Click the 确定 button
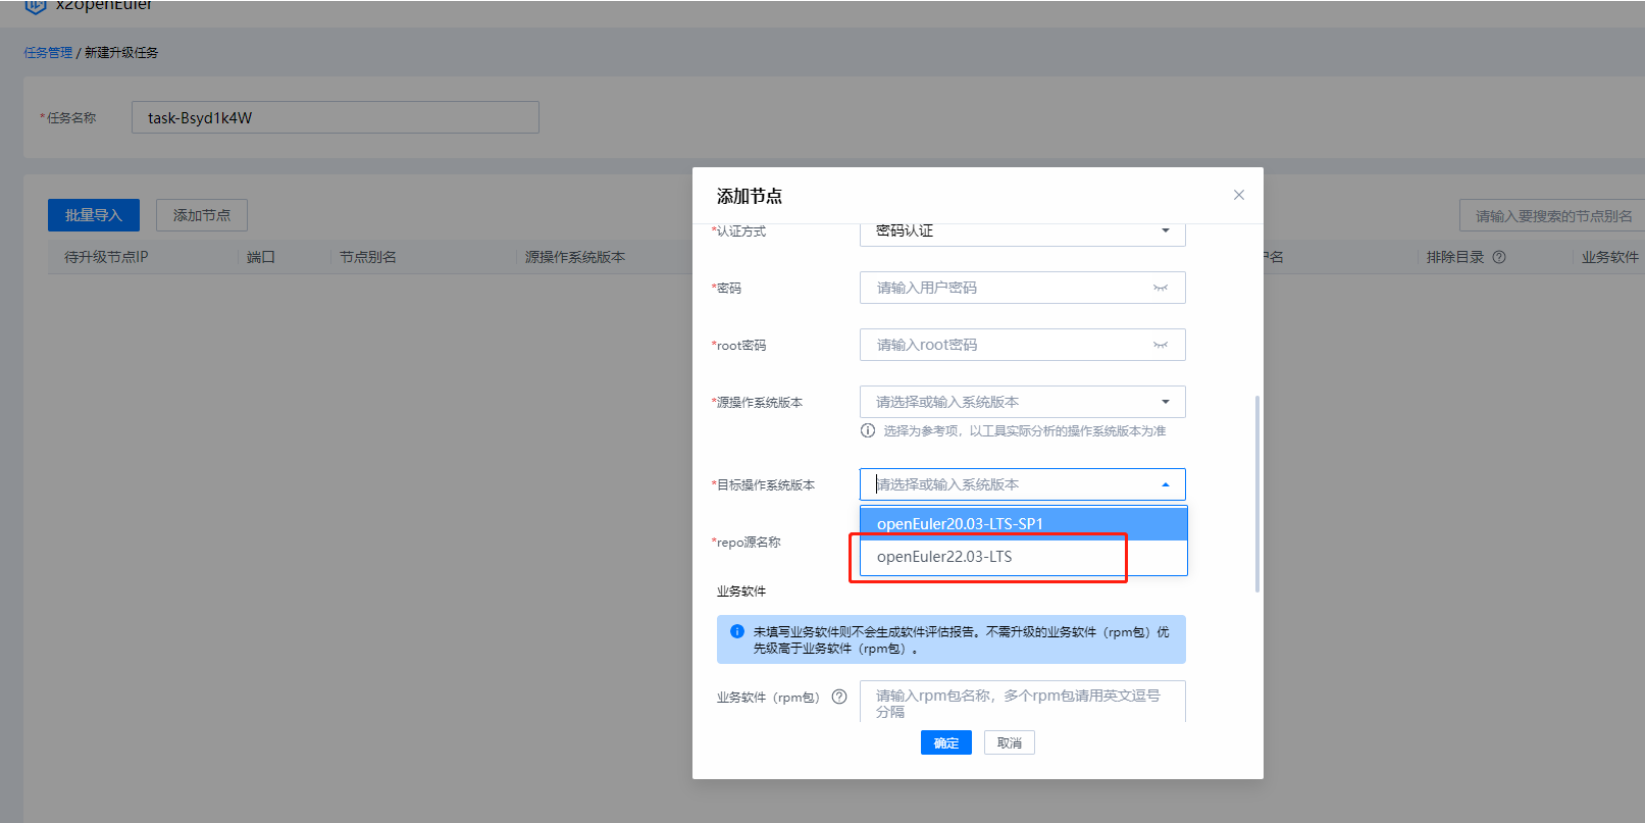This screenshot has height=823, width=1646. 945,743
